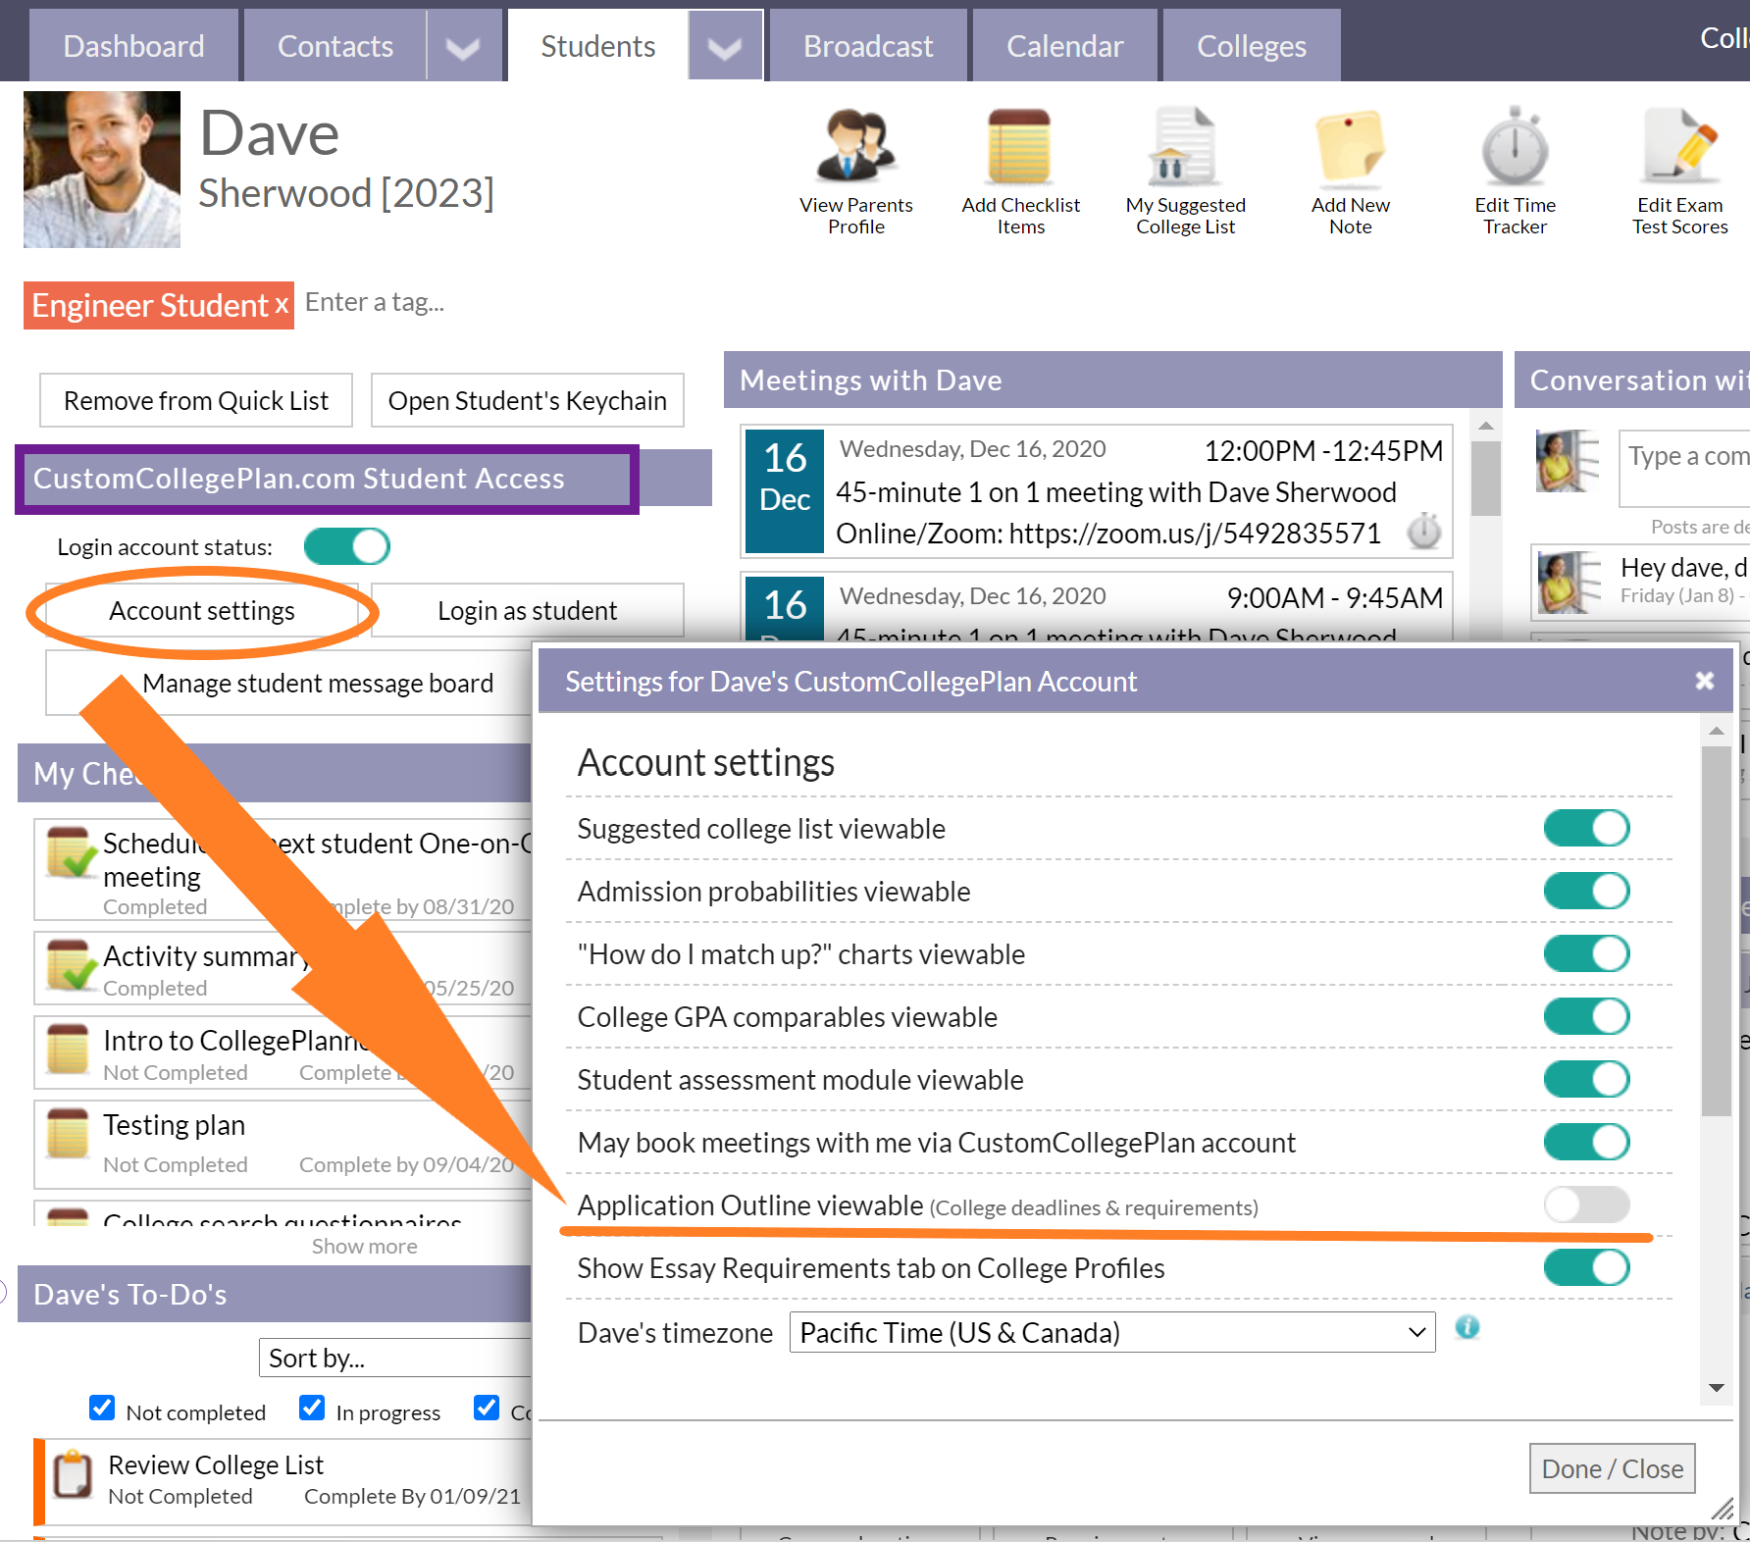The width and height of the screenshot is (1750, 1542).
Task: Click settings dialog scrollbar thumb
Action: [1716, 930]
